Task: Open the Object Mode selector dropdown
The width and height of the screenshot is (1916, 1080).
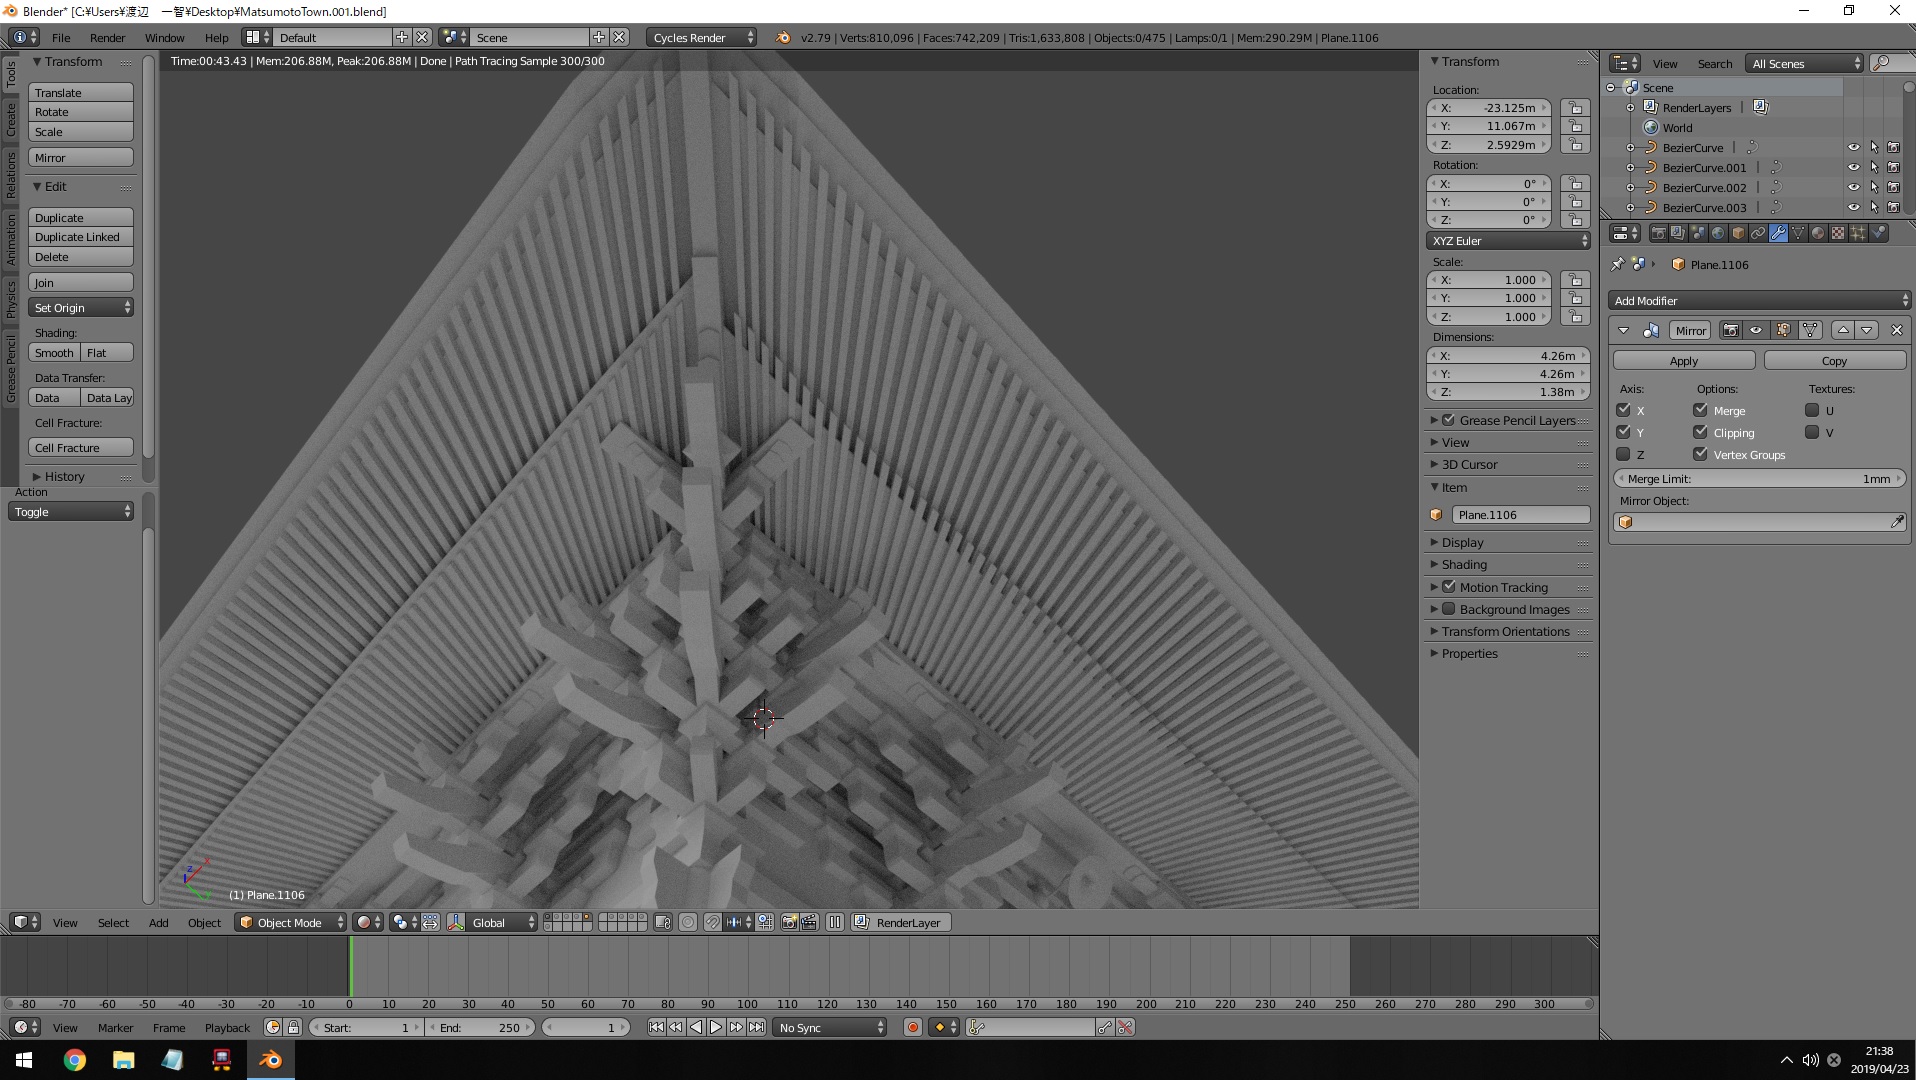Action: click(x=290, y=922)
